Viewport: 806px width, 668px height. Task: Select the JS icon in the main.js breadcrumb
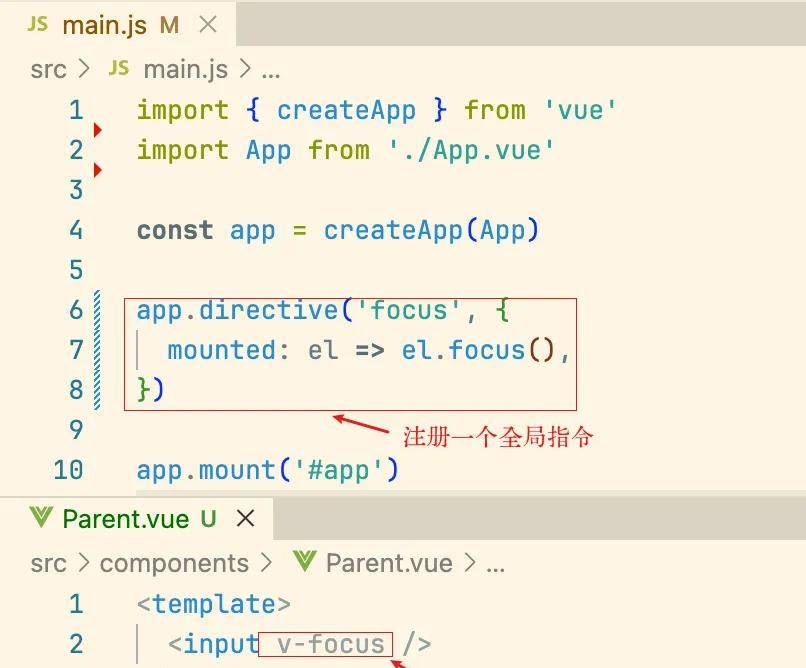click(x=117, y=69)
